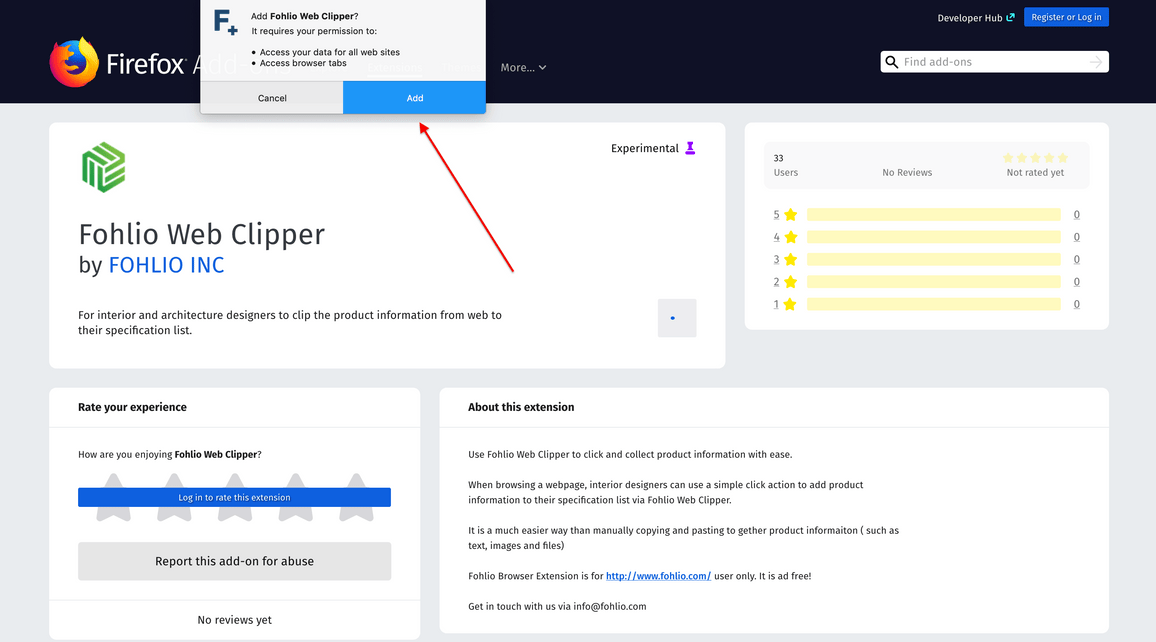Click the Firefox logo icon
Screen dimensions: 1156x642
click(x=74, y=62)
